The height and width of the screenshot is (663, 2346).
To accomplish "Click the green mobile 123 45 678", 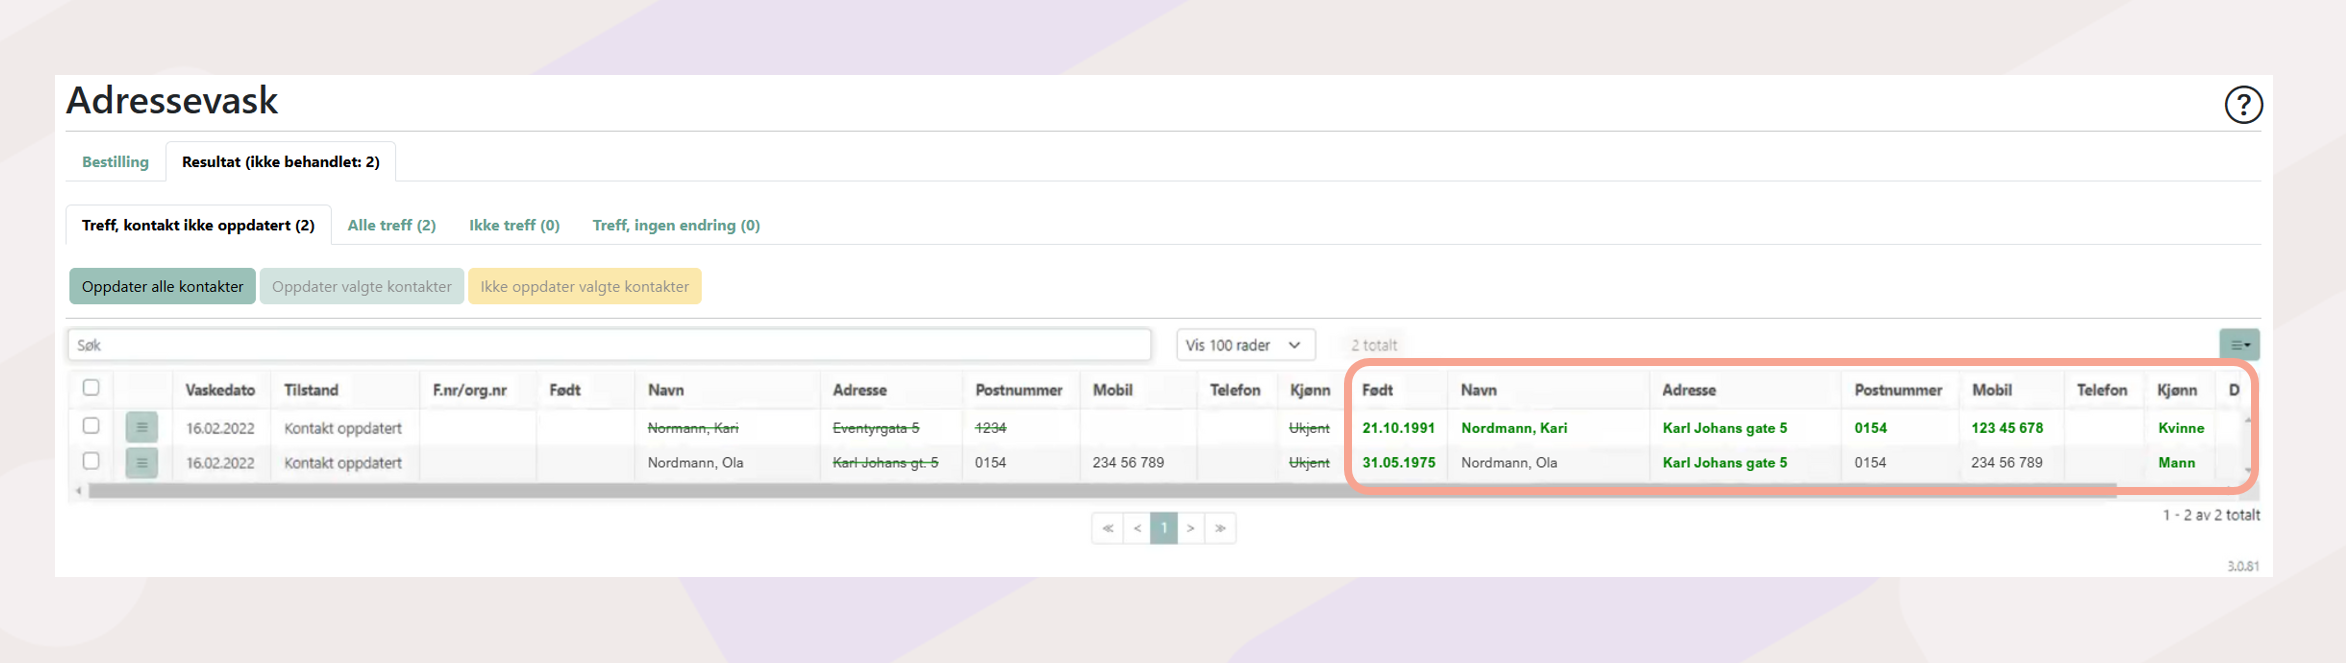I will coord(2007,428).
